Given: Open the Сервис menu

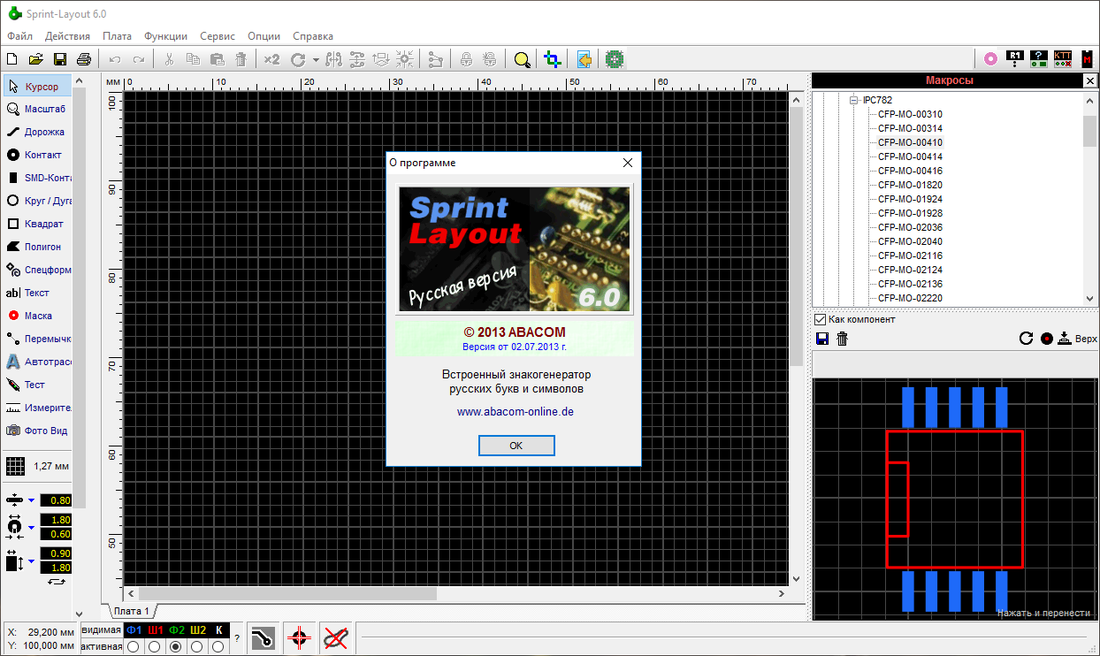Looking at the screenshot, I should tap(217, 36).
